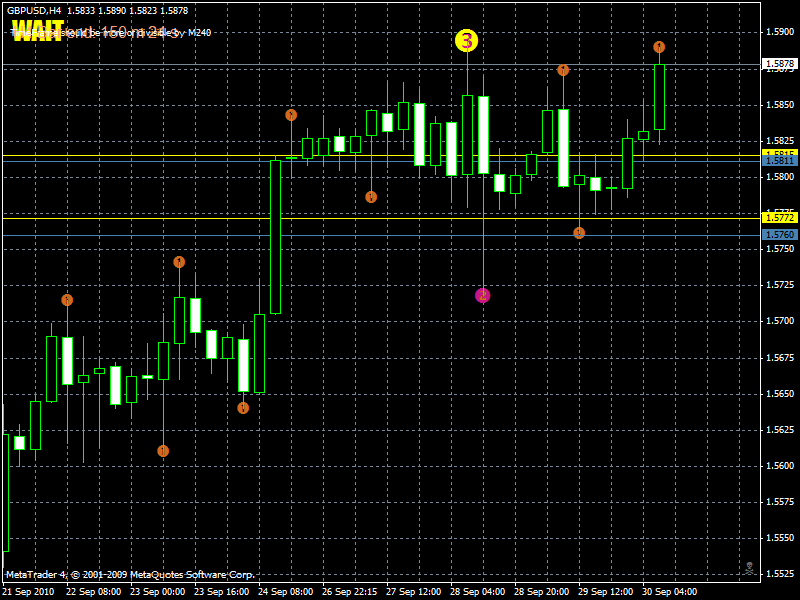
Task: Click the GBPUSD,H4 chart title text
Action: [x=34, y=11]
